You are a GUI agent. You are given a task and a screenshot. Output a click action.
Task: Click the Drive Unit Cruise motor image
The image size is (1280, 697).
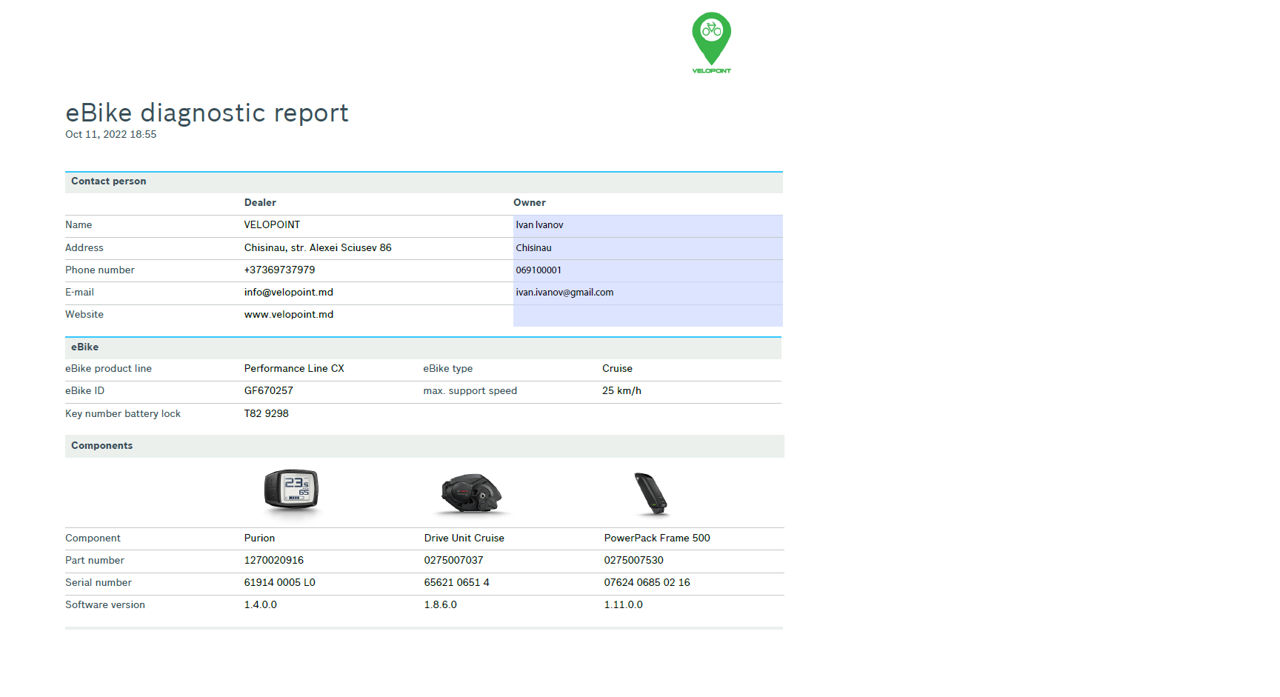472,493
